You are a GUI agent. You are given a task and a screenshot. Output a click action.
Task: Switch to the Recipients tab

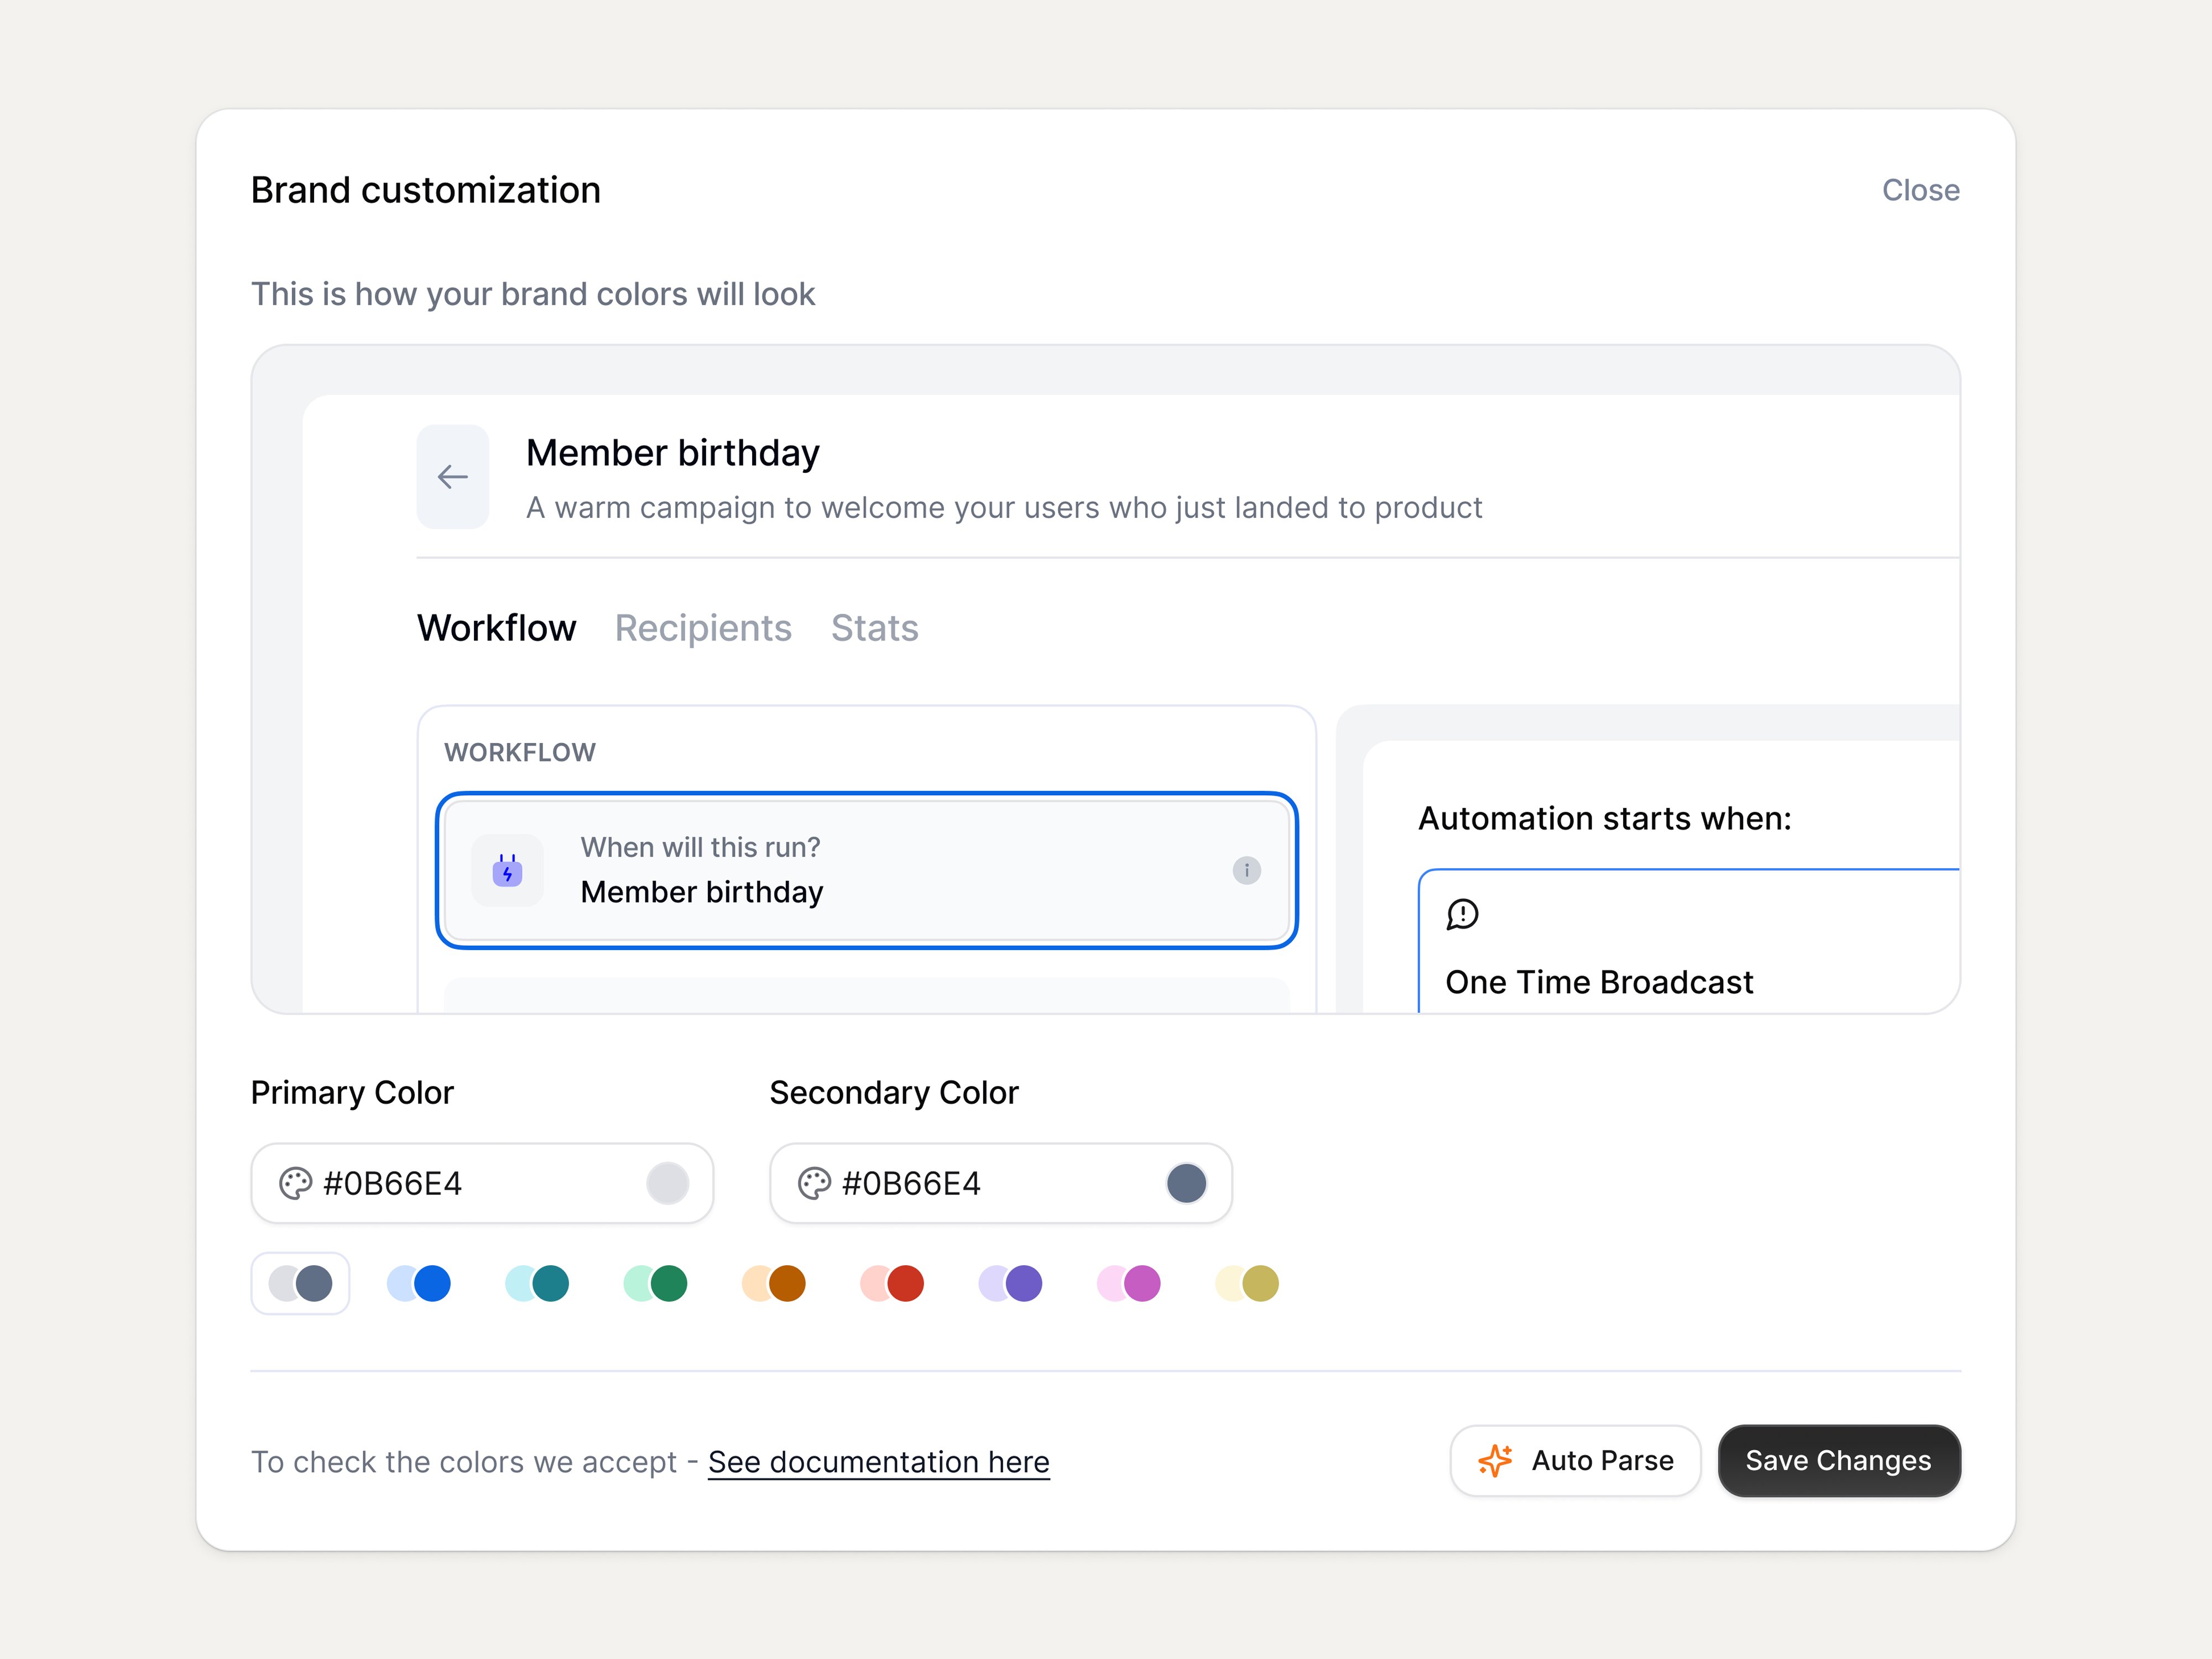[x=703, y=628]
